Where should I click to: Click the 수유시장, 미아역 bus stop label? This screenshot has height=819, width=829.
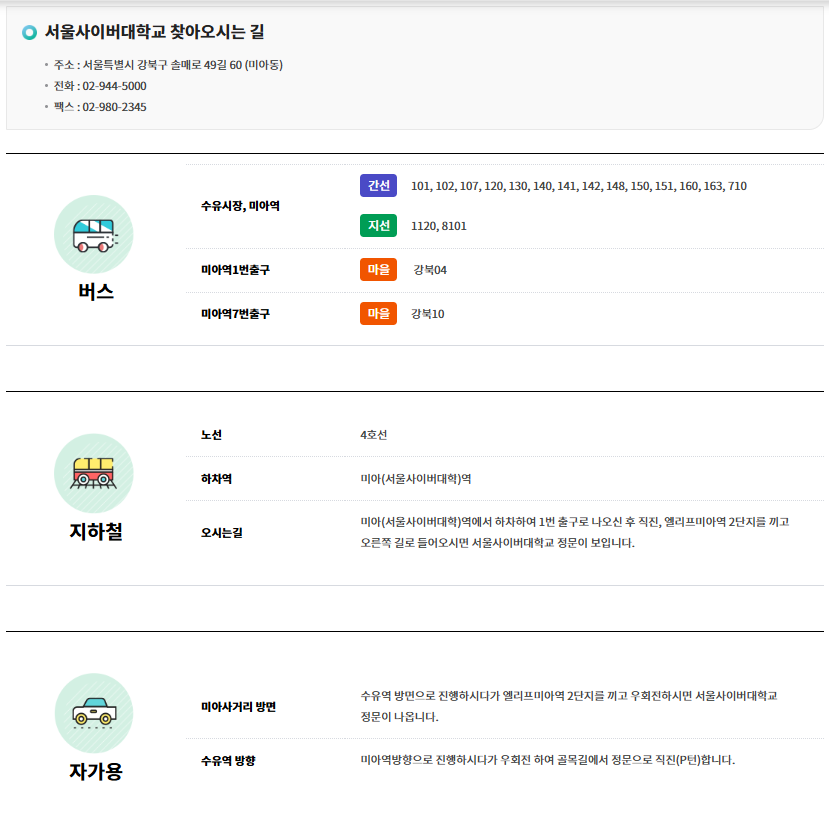241,206
